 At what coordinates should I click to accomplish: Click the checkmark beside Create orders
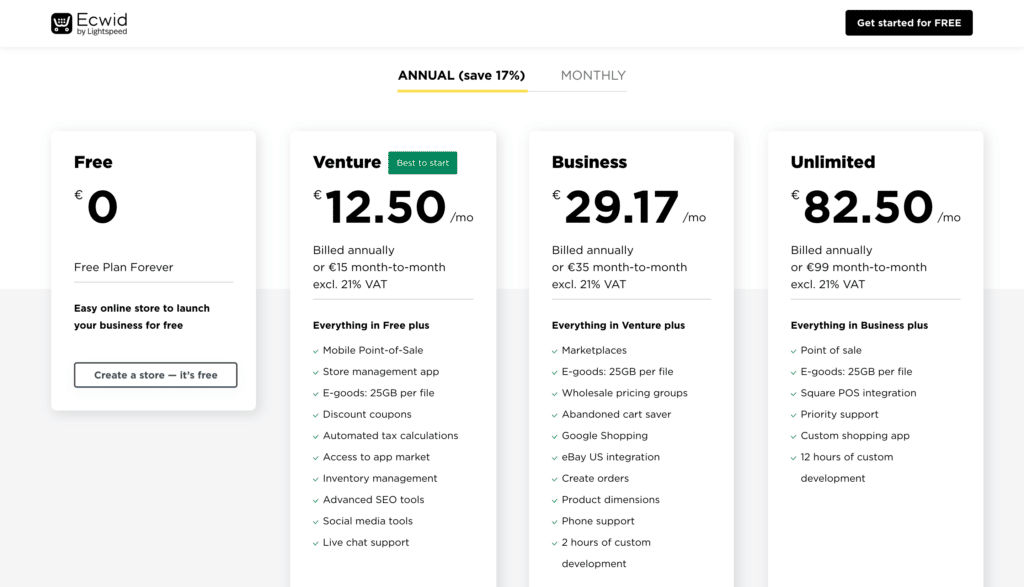[x=554, y=479]
